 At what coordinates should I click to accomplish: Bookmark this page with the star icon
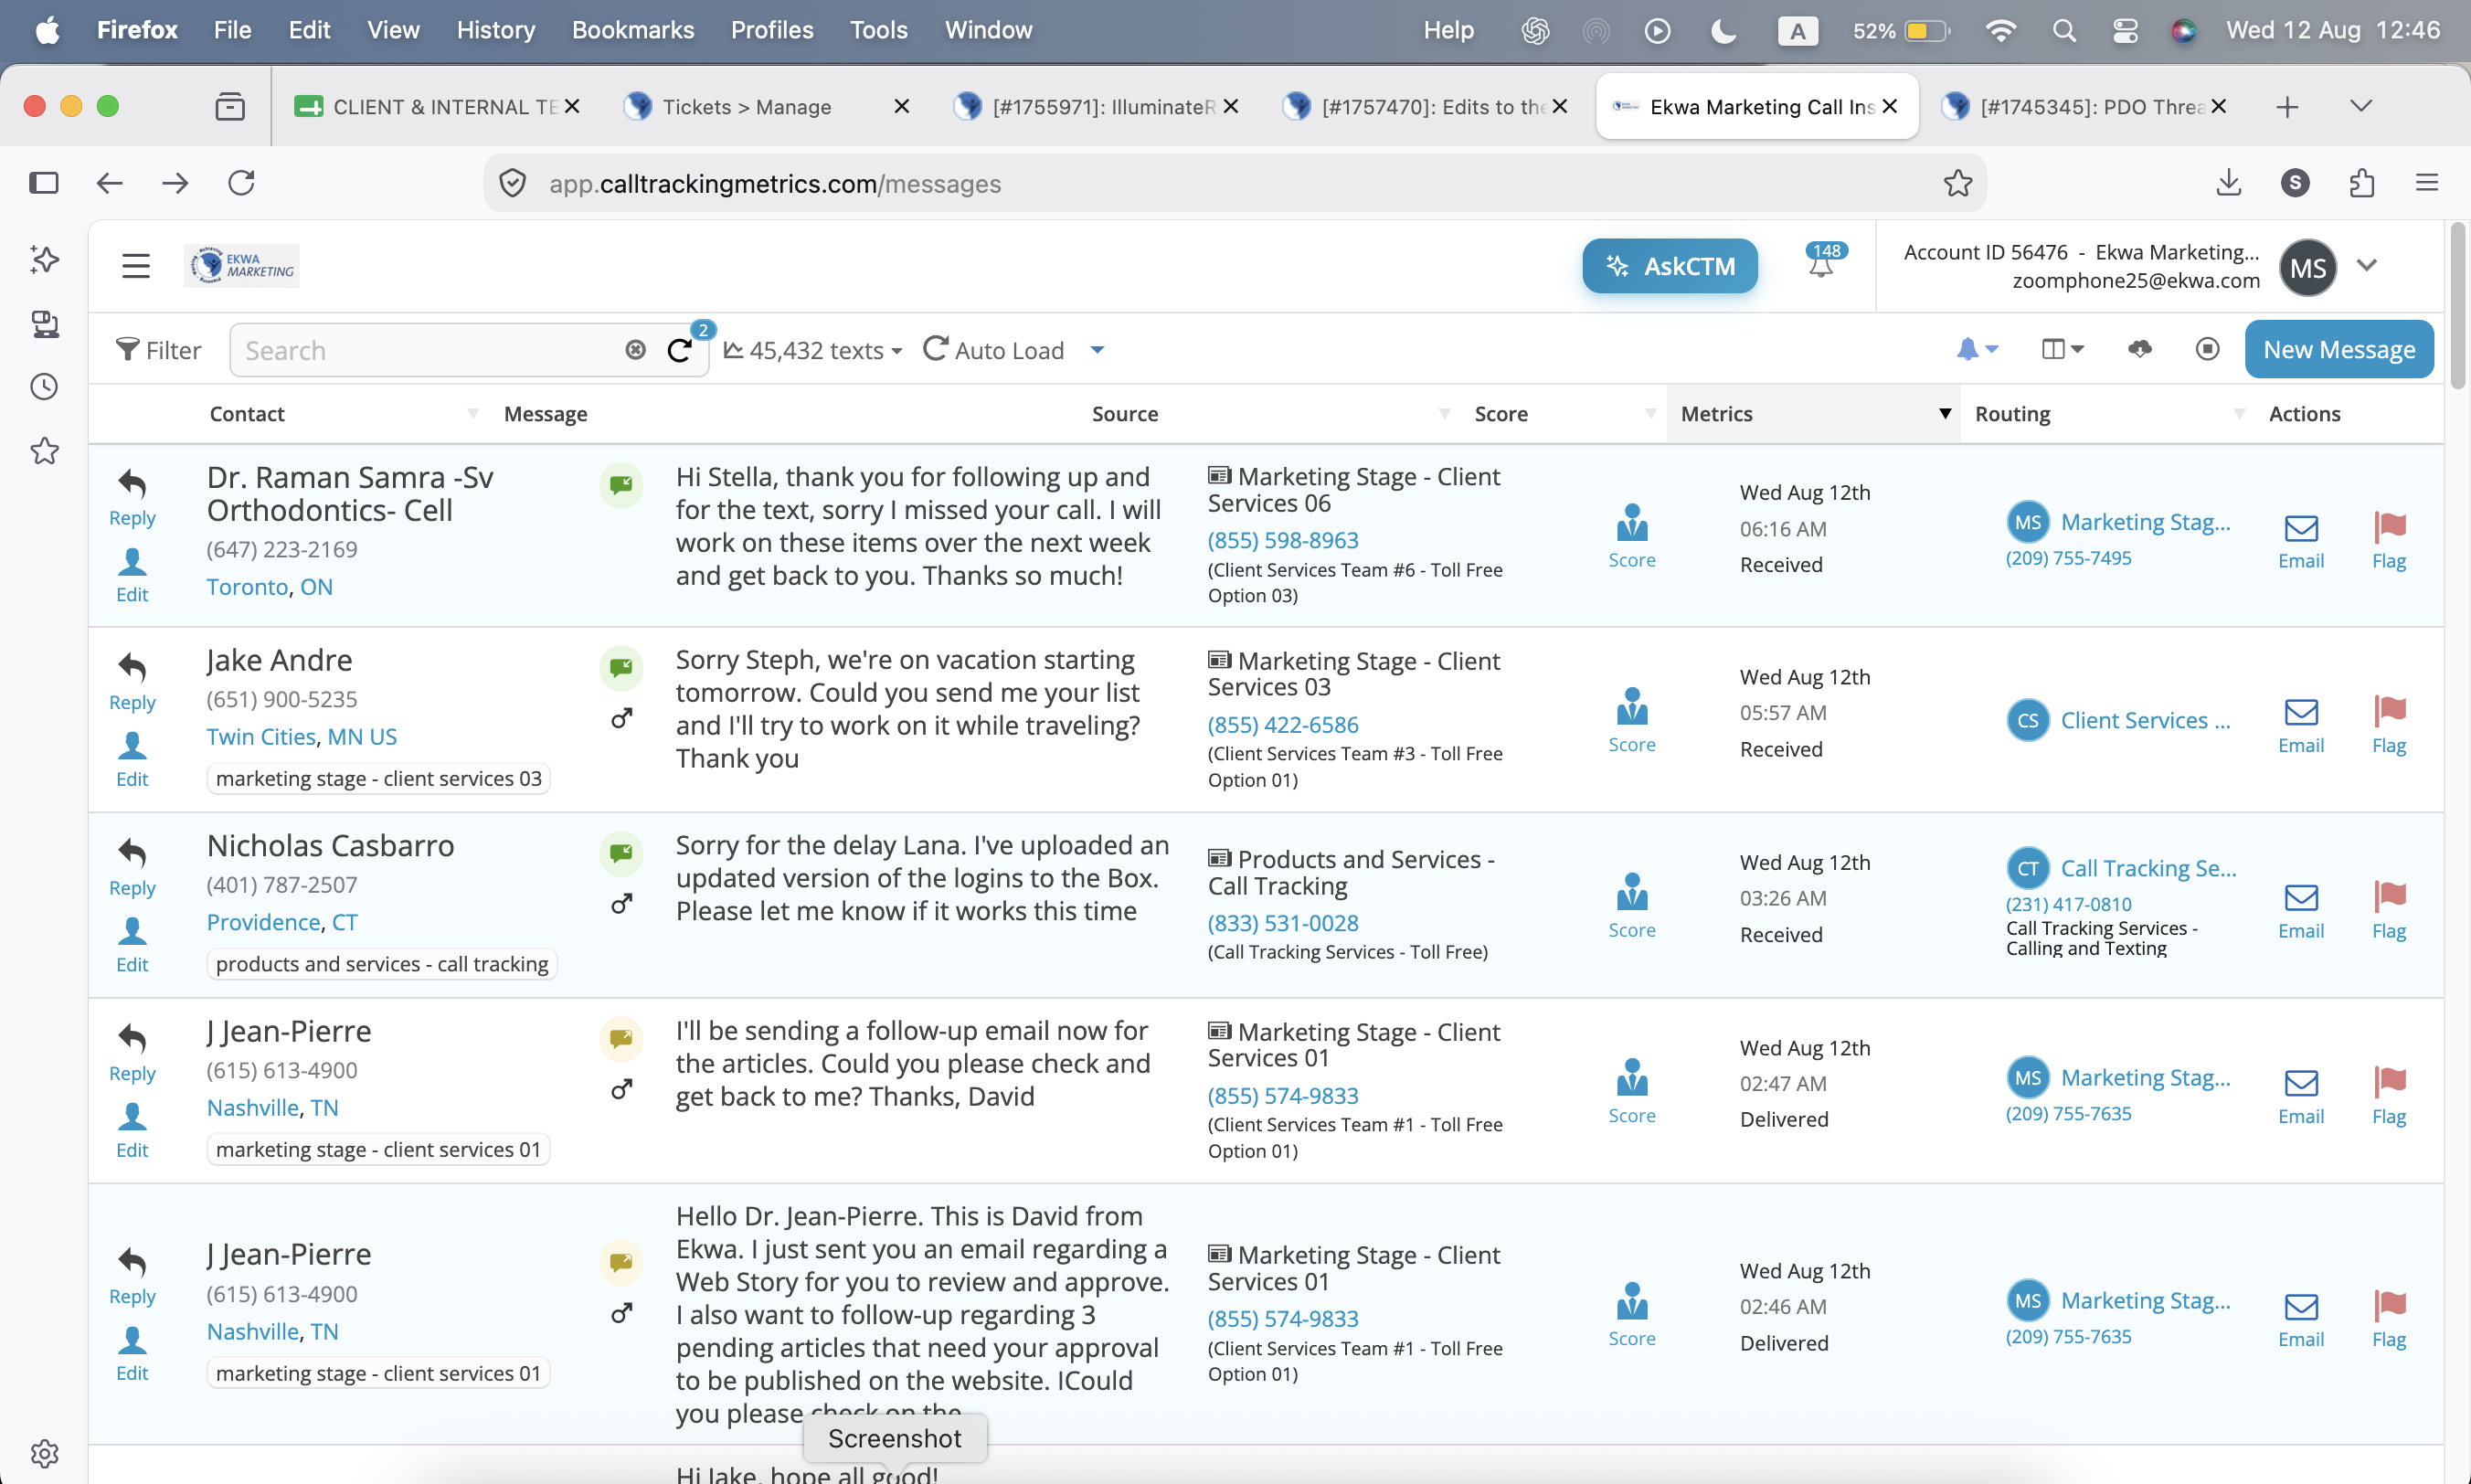tap(1957, 183)
